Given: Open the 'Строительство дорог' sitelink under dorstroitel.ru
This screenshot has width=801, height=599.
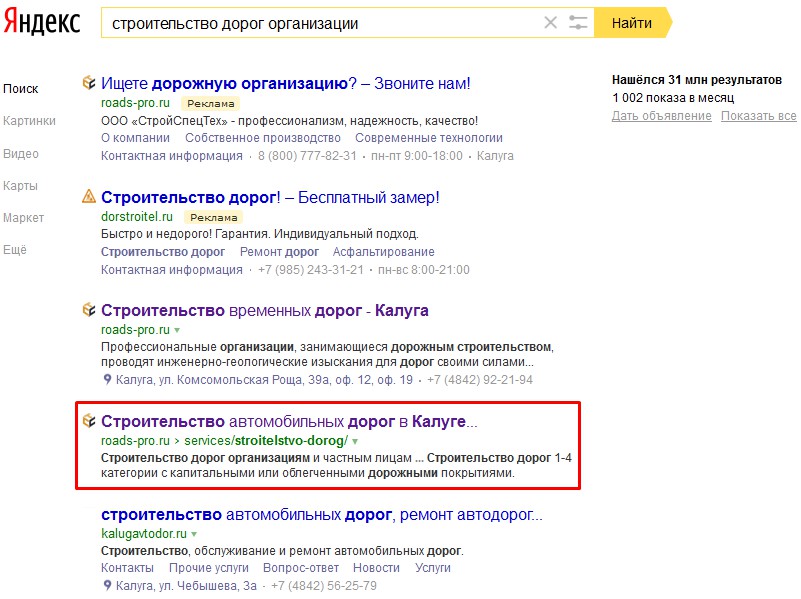Looking at the screenshot, I should (x=163, y=252).
